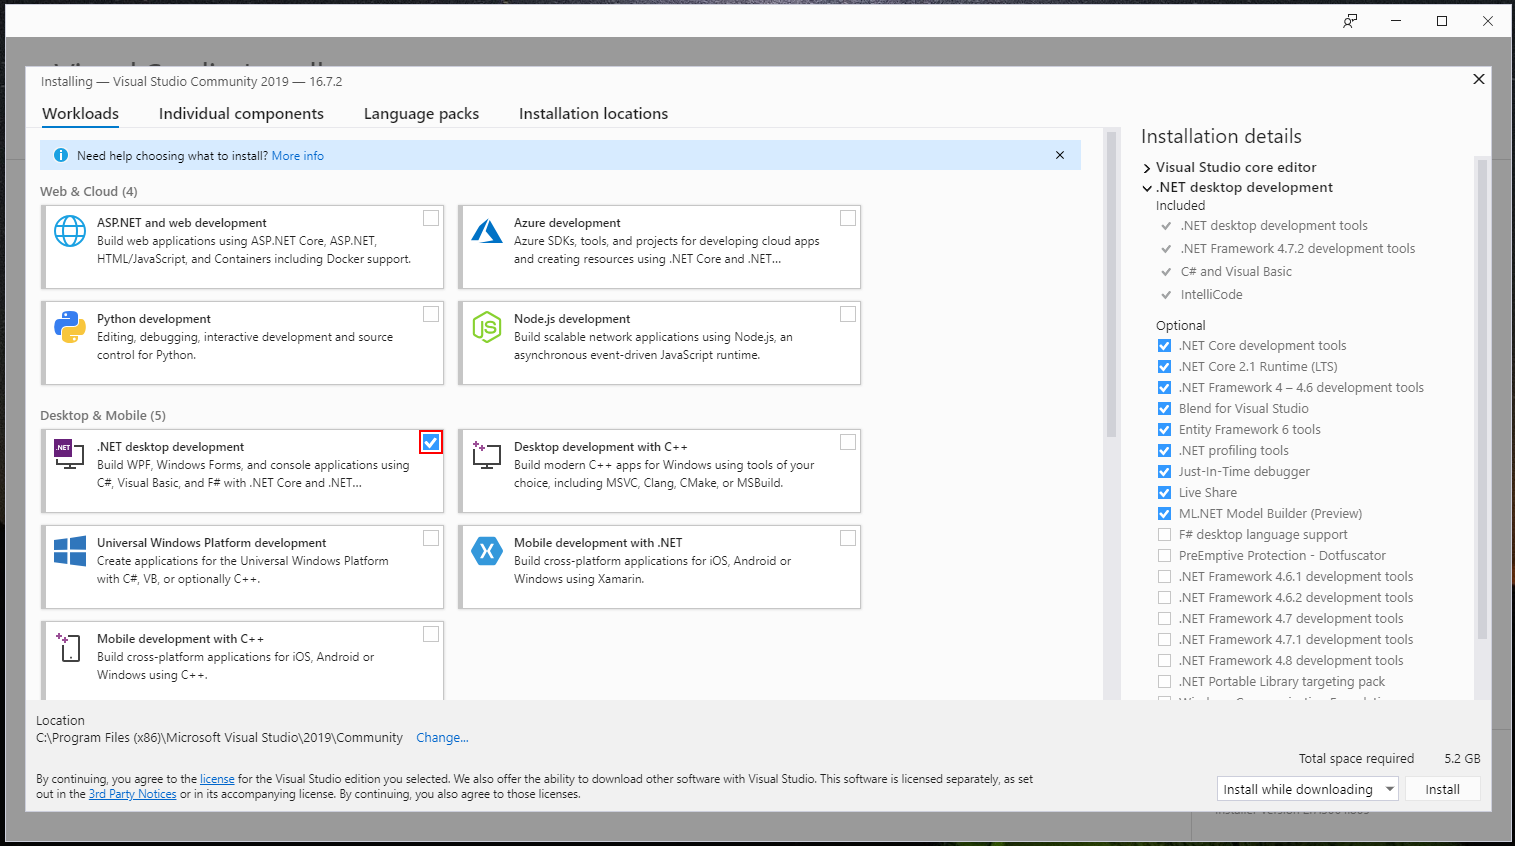Image resolution: width=1515 pixels, height=846 pixels.
Task: Click the Desktop & Mobile (5) heading
Action: coord(103,416)
